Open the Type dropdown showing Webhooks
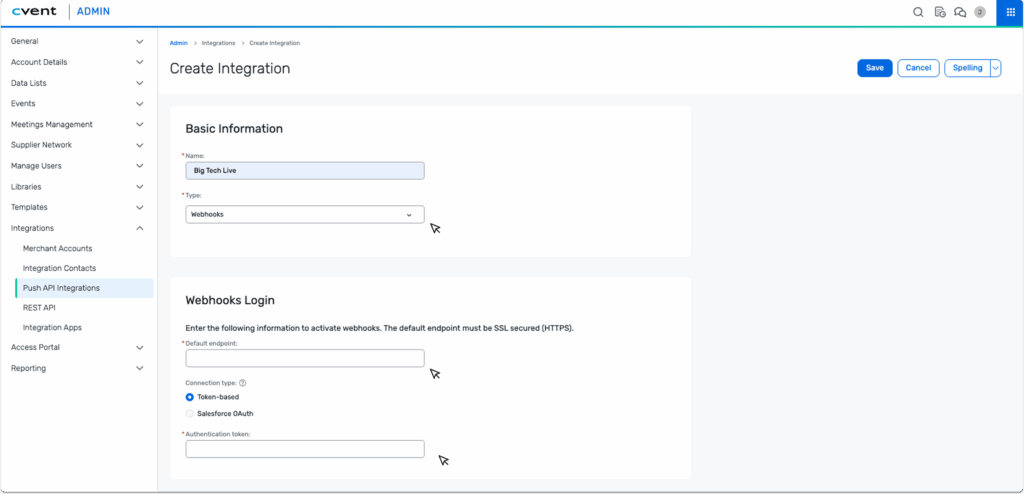Viewport: 1024px width, 494px height. (x=305, y=214)
